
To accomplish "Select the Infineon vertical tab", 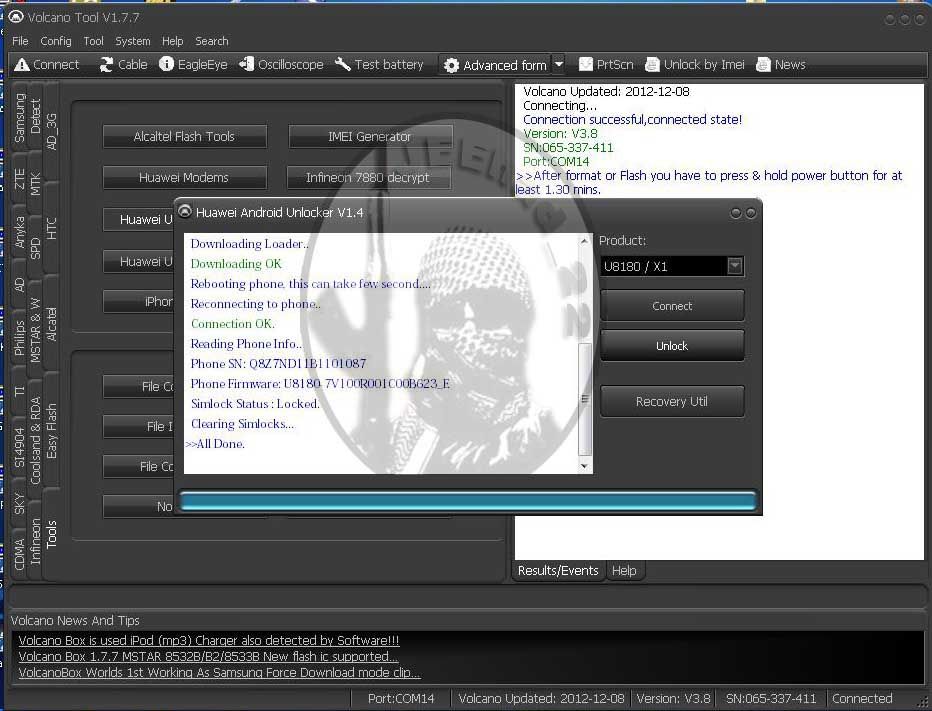I will (x=36, y=541).
